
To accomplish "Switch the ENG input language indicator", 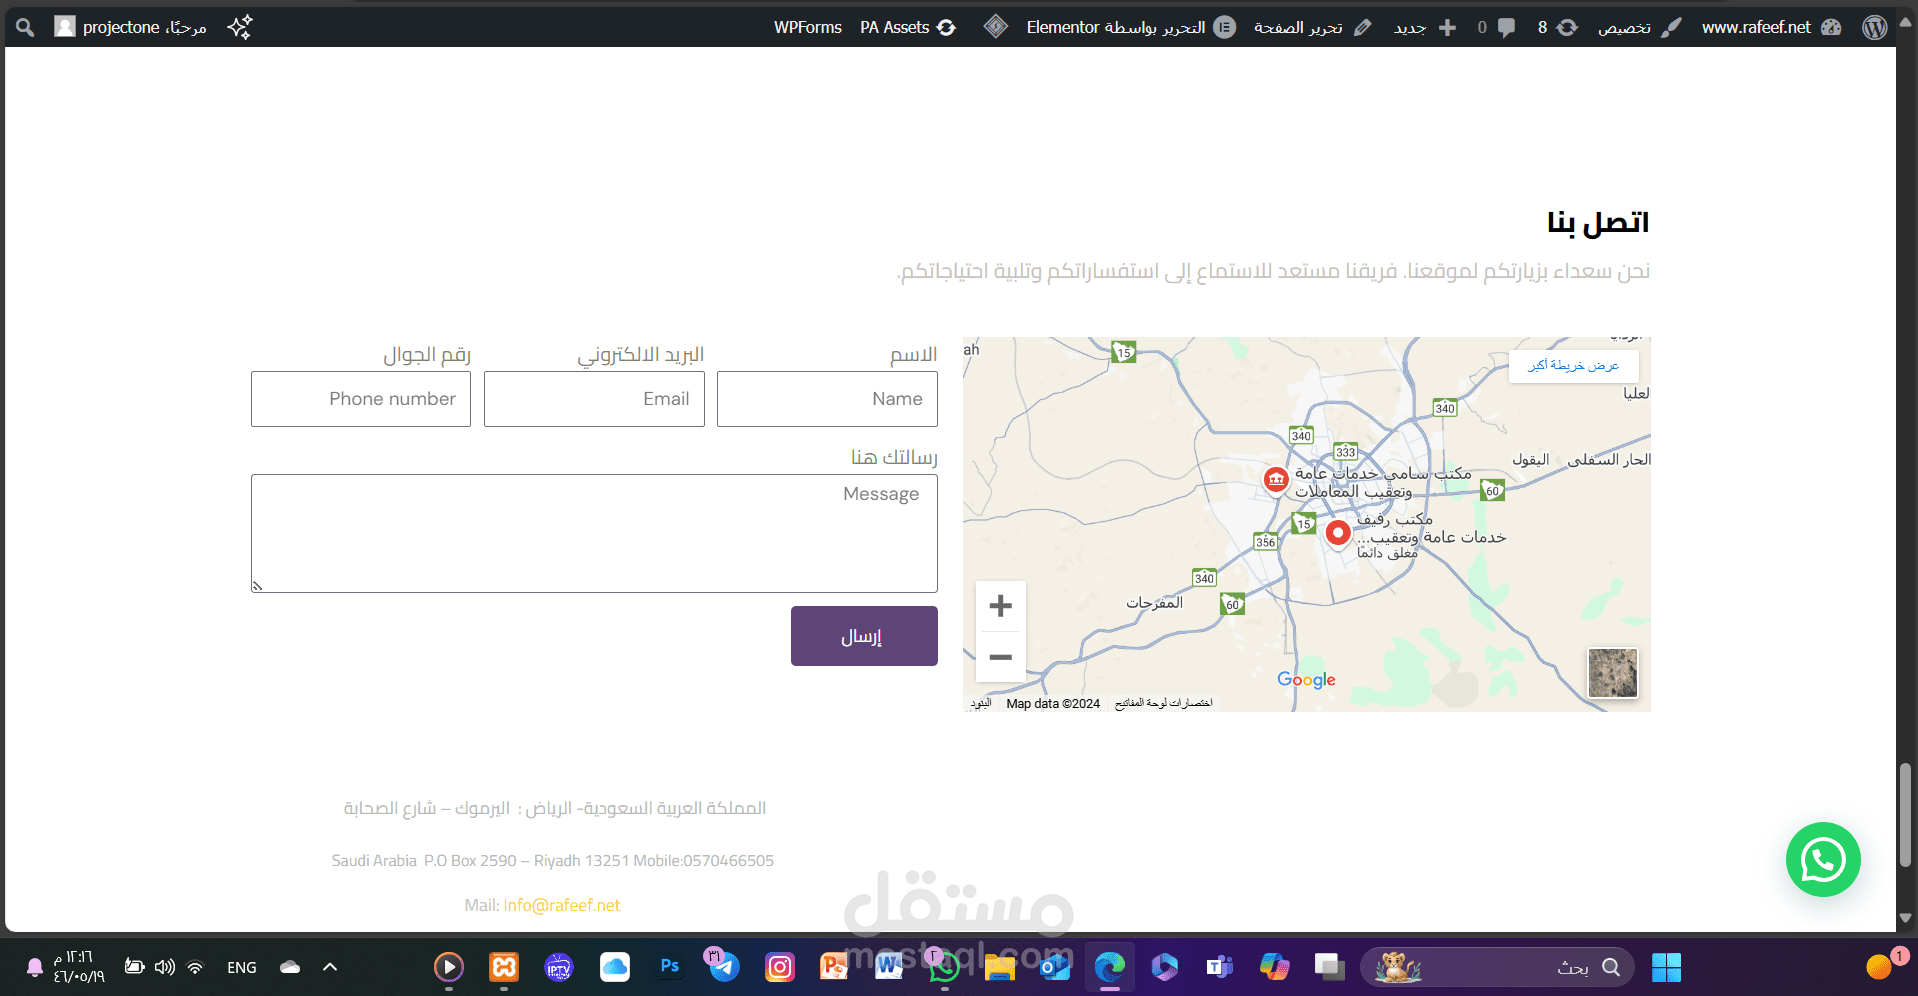I will click(242, 967).
